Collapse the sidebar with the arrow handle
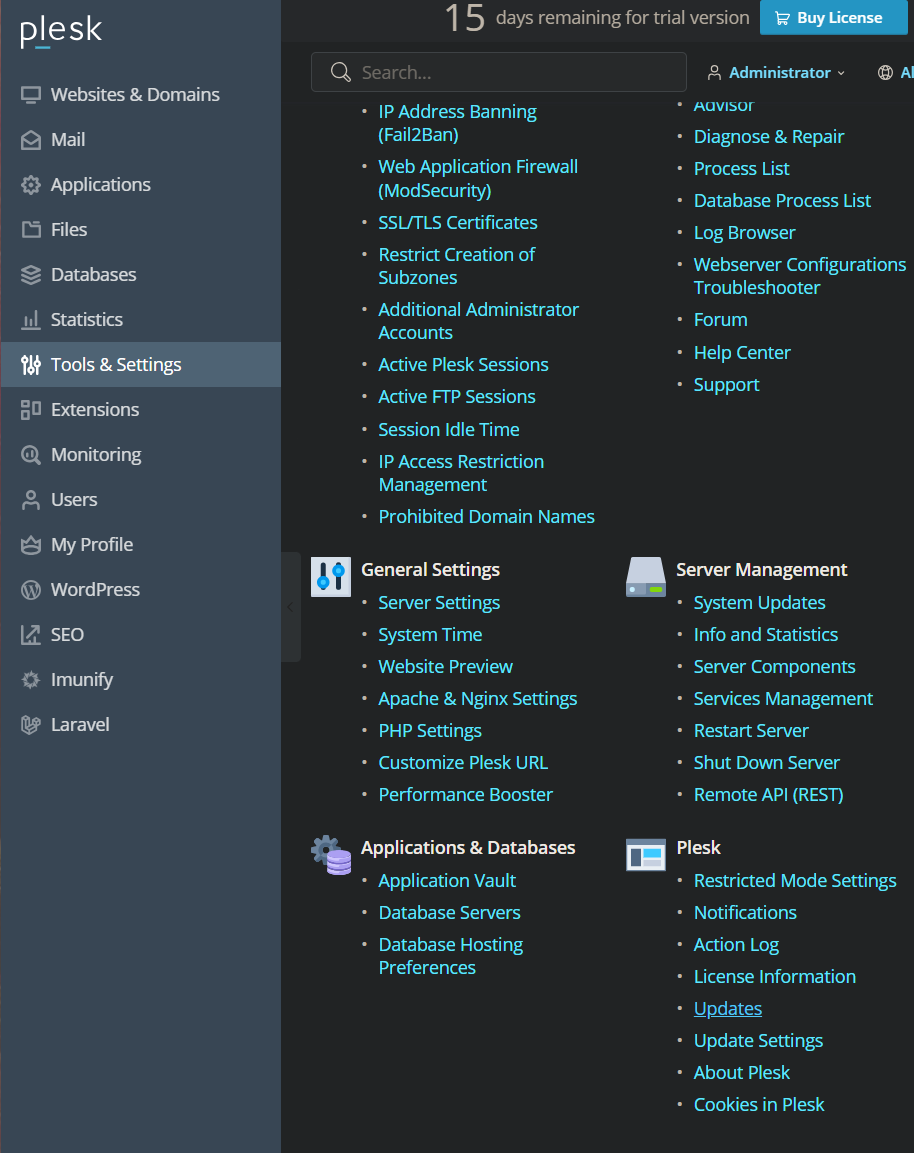 tap(290, 607)
